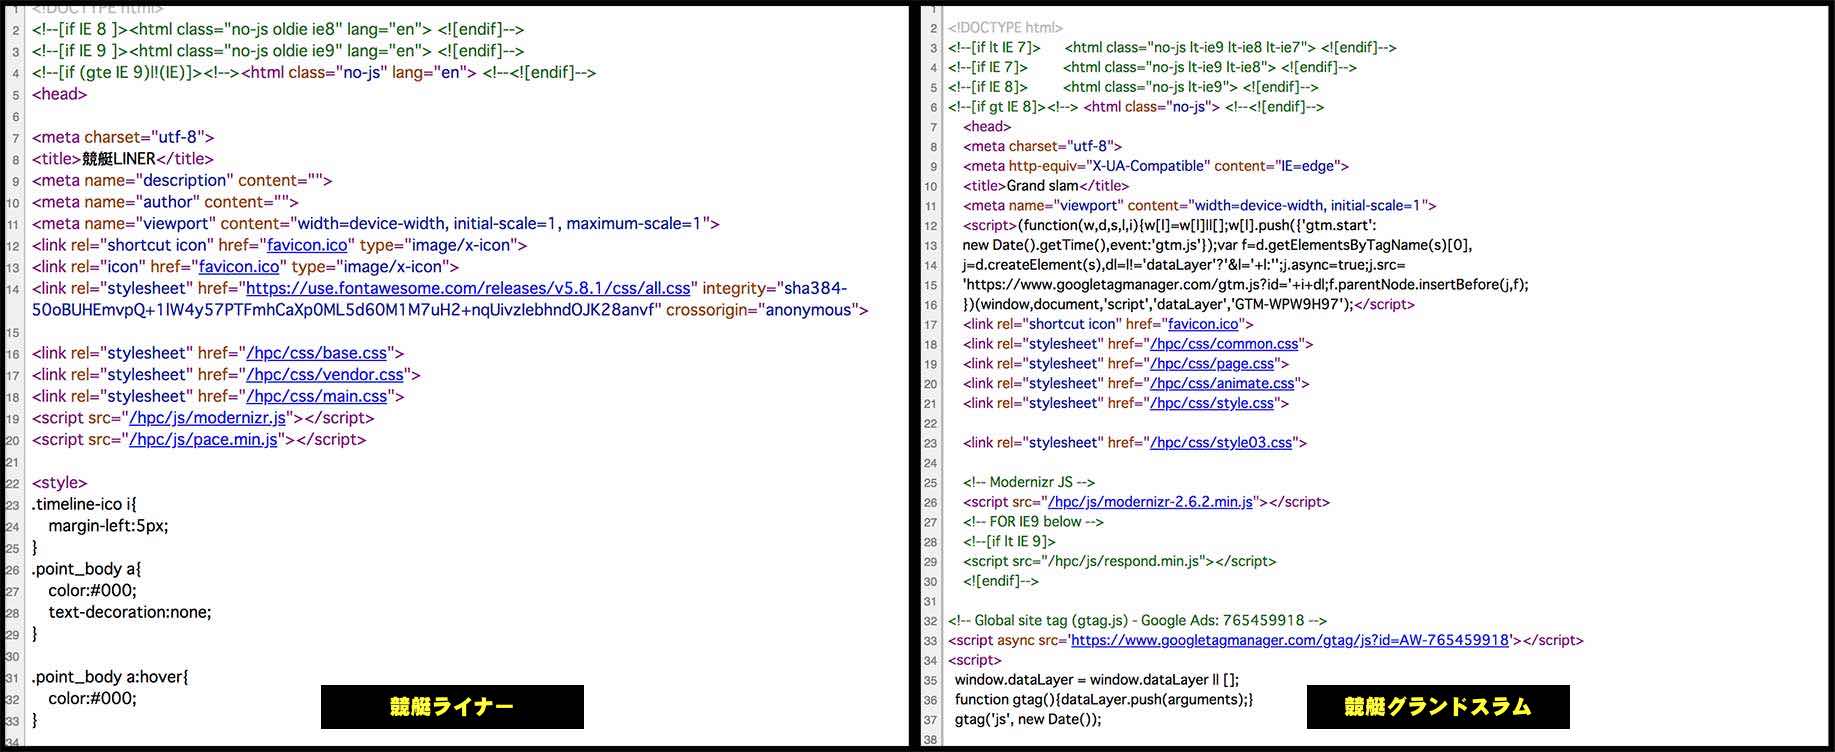Open the fontawesome all.css stylesheet link
1835x752 pixels.
[468, 288]
